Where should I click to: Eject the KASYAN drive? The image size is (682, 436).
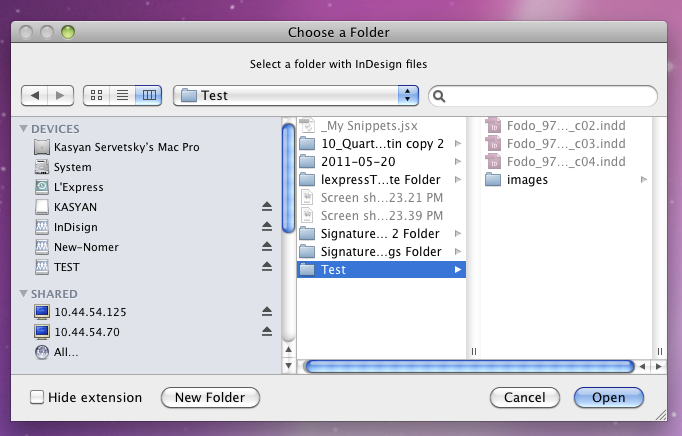[x=267, y=207]
